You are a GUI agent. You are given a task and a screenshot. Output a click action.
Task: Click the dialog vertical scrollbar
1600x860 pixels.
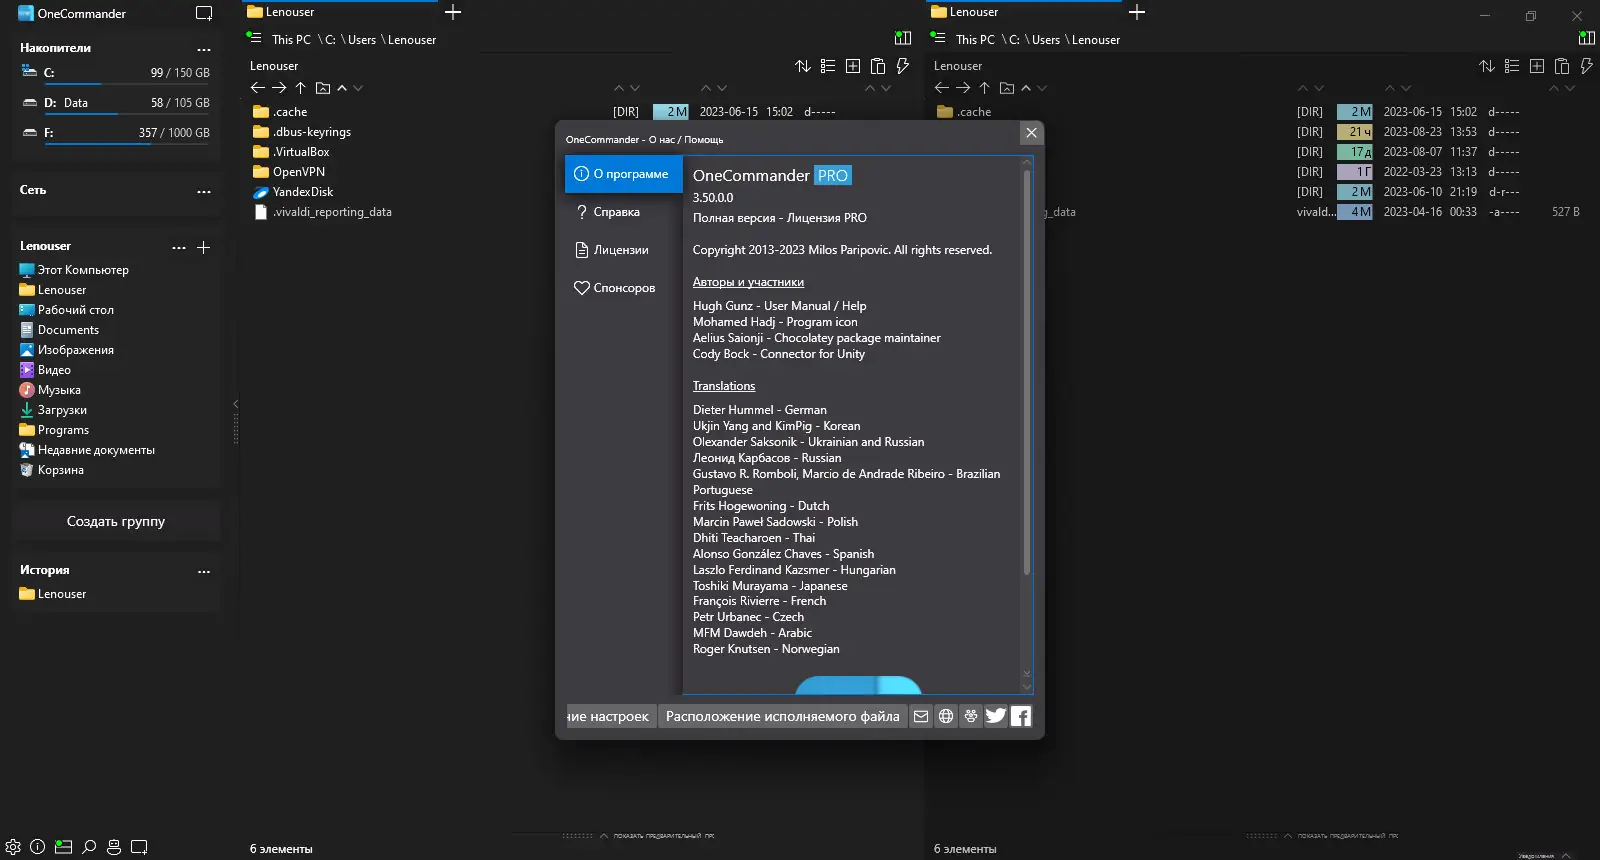point(1026,371)
